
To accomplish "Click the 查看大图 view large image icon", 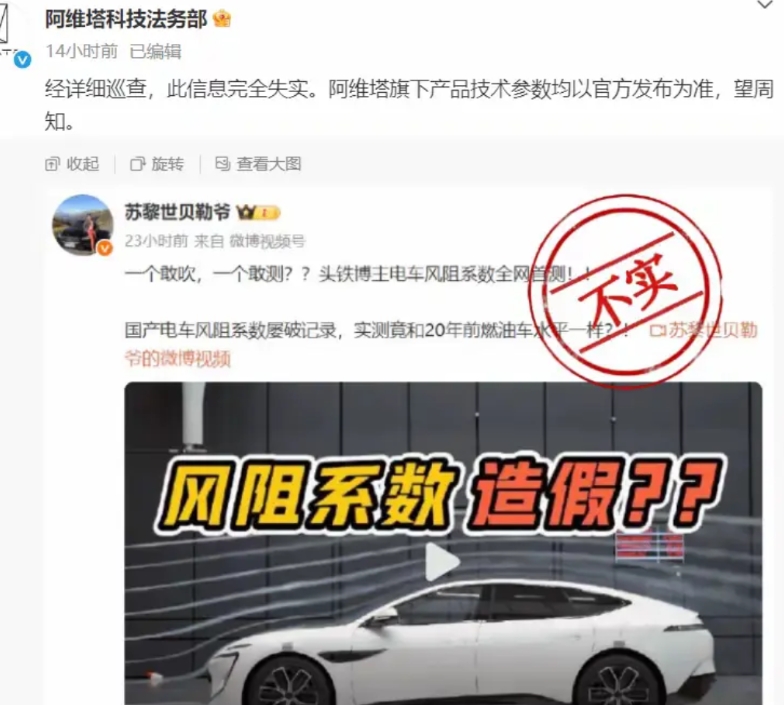I will [x=222, y=164].
